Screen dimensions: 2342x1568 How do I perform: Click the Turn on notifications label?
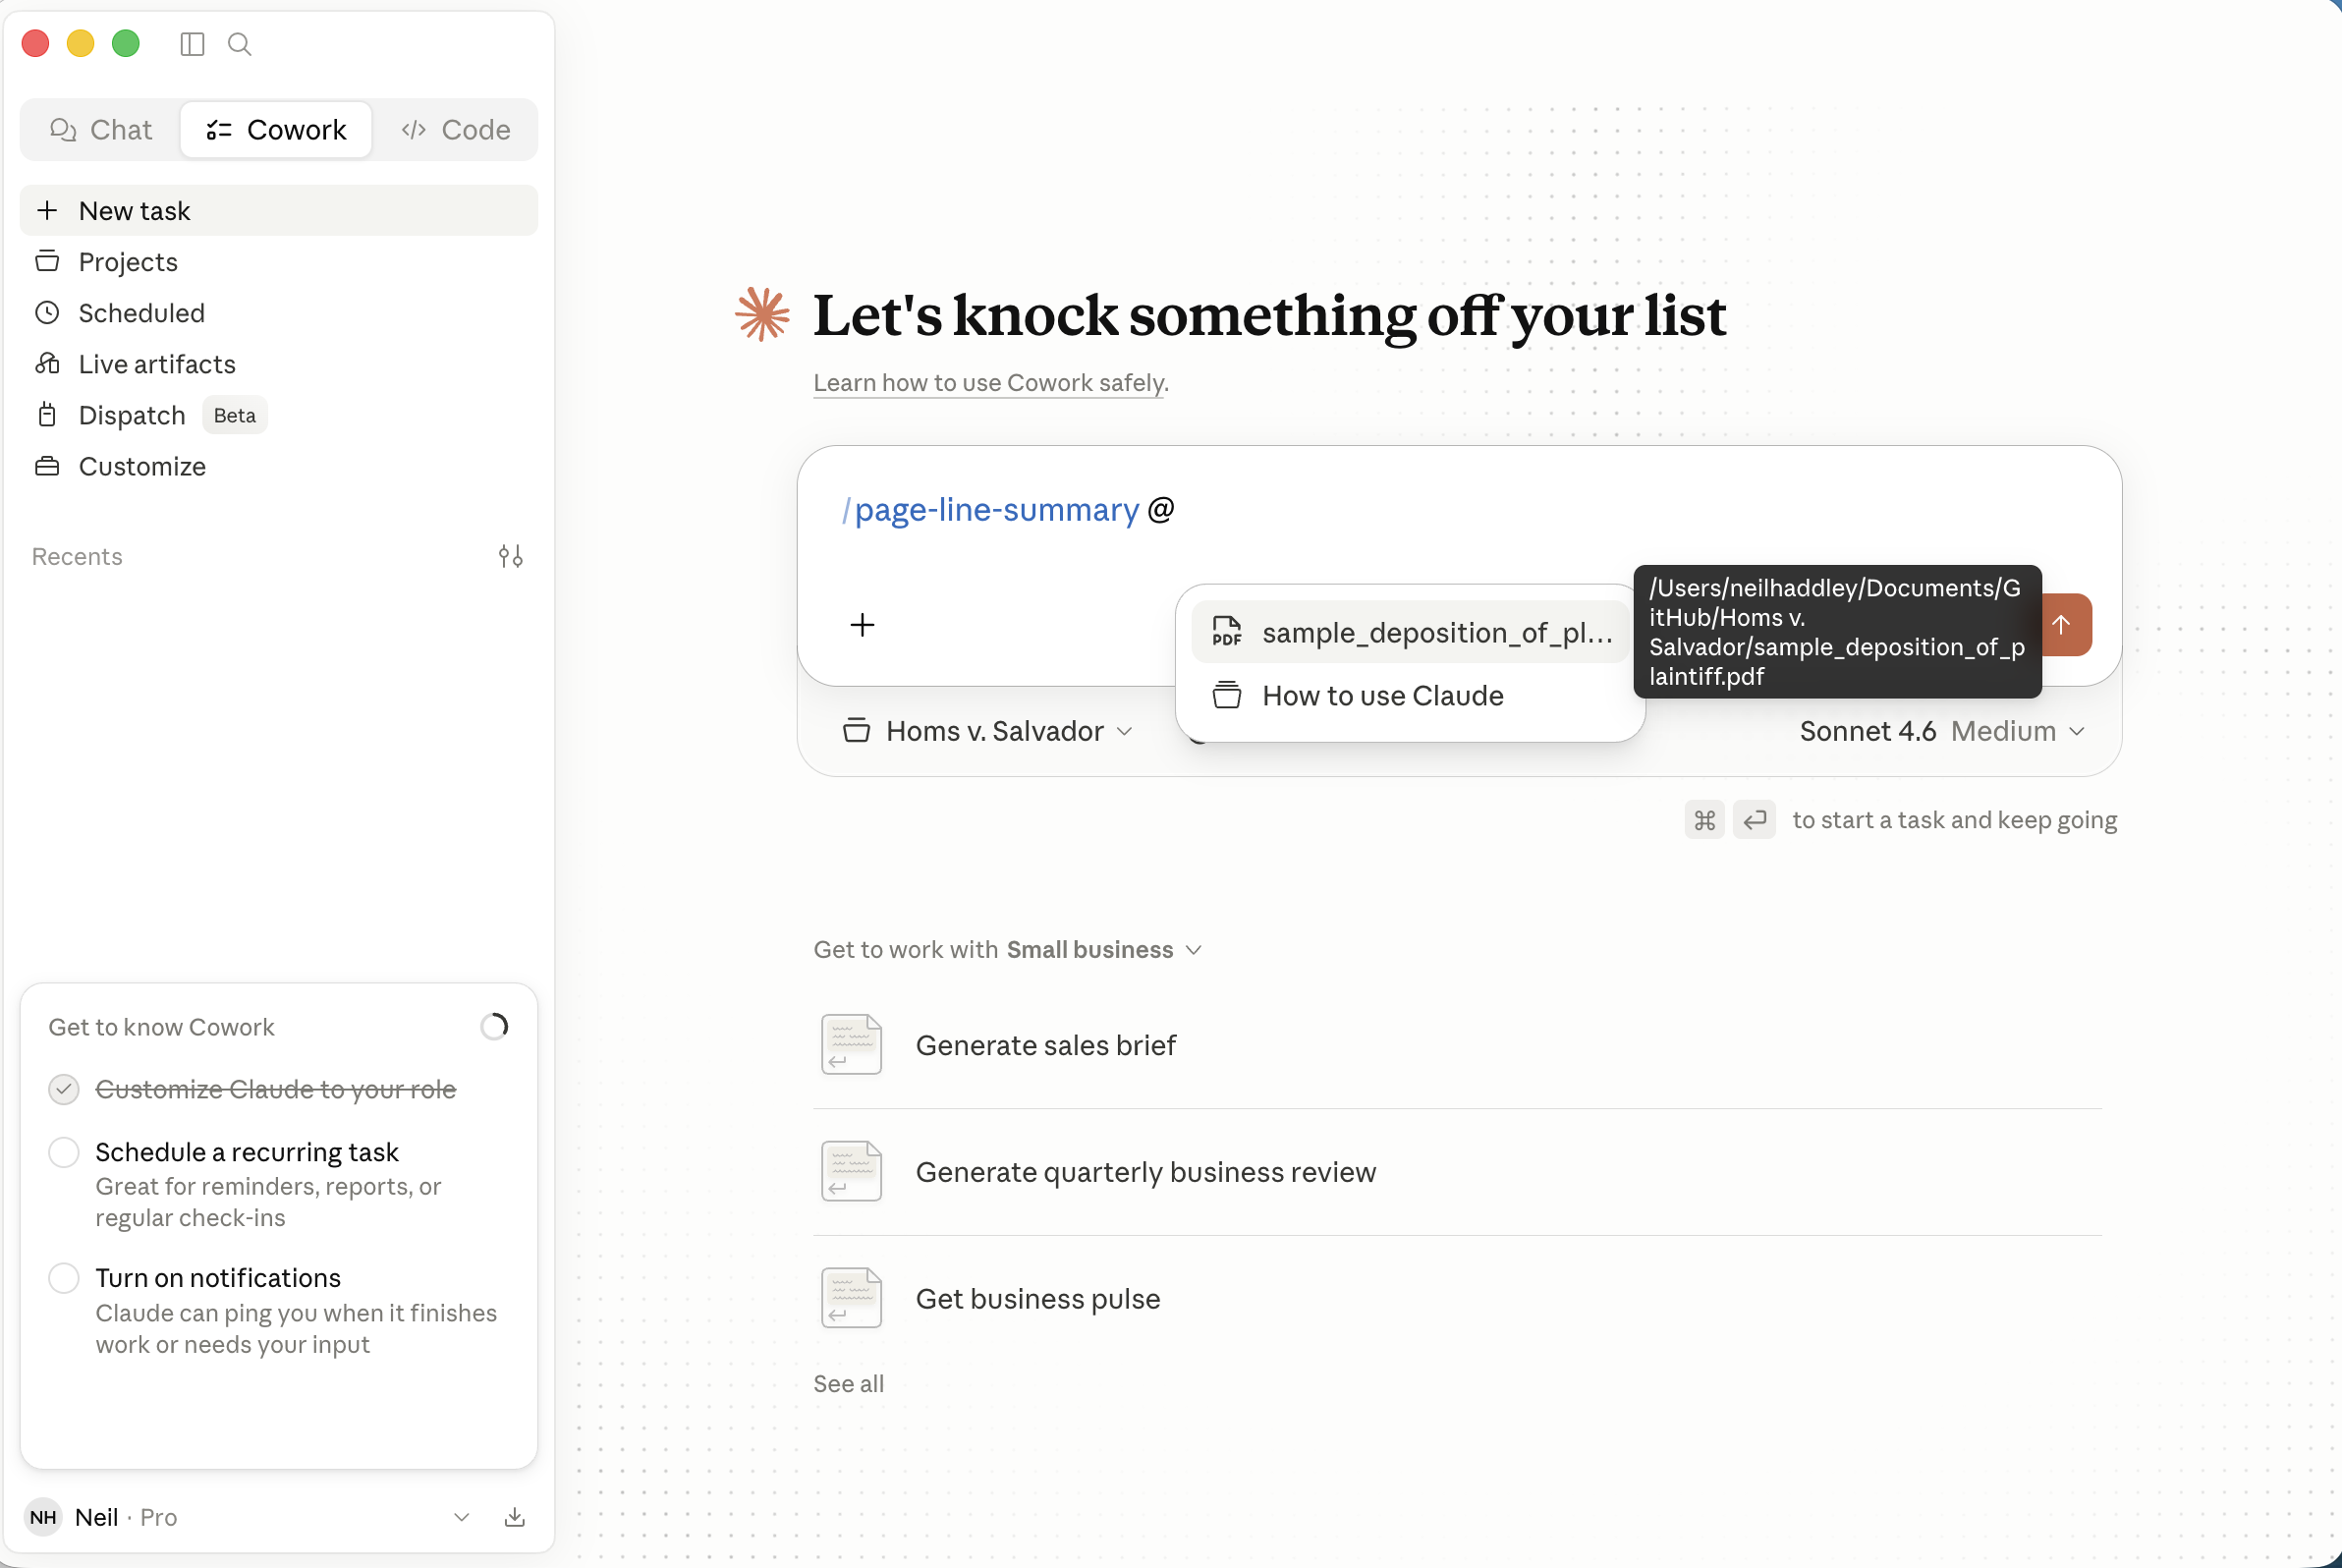click(x=218, y=1278)
